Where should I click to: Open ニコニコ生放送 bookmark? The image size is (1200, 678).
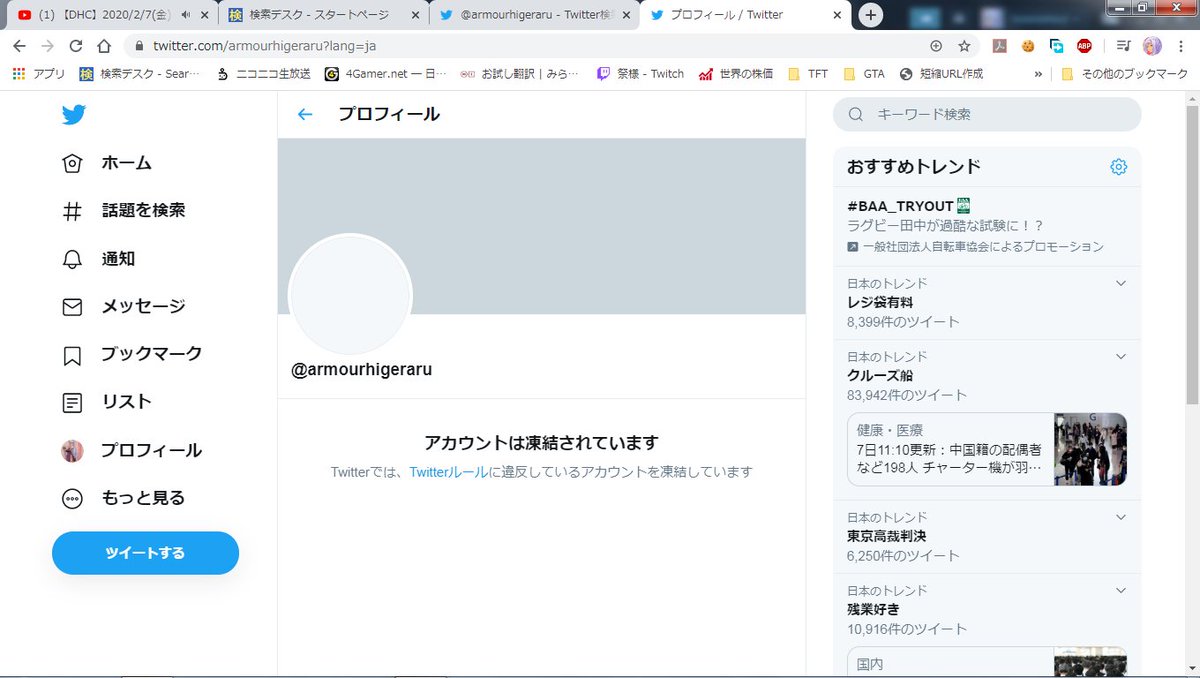coord(263,74)
